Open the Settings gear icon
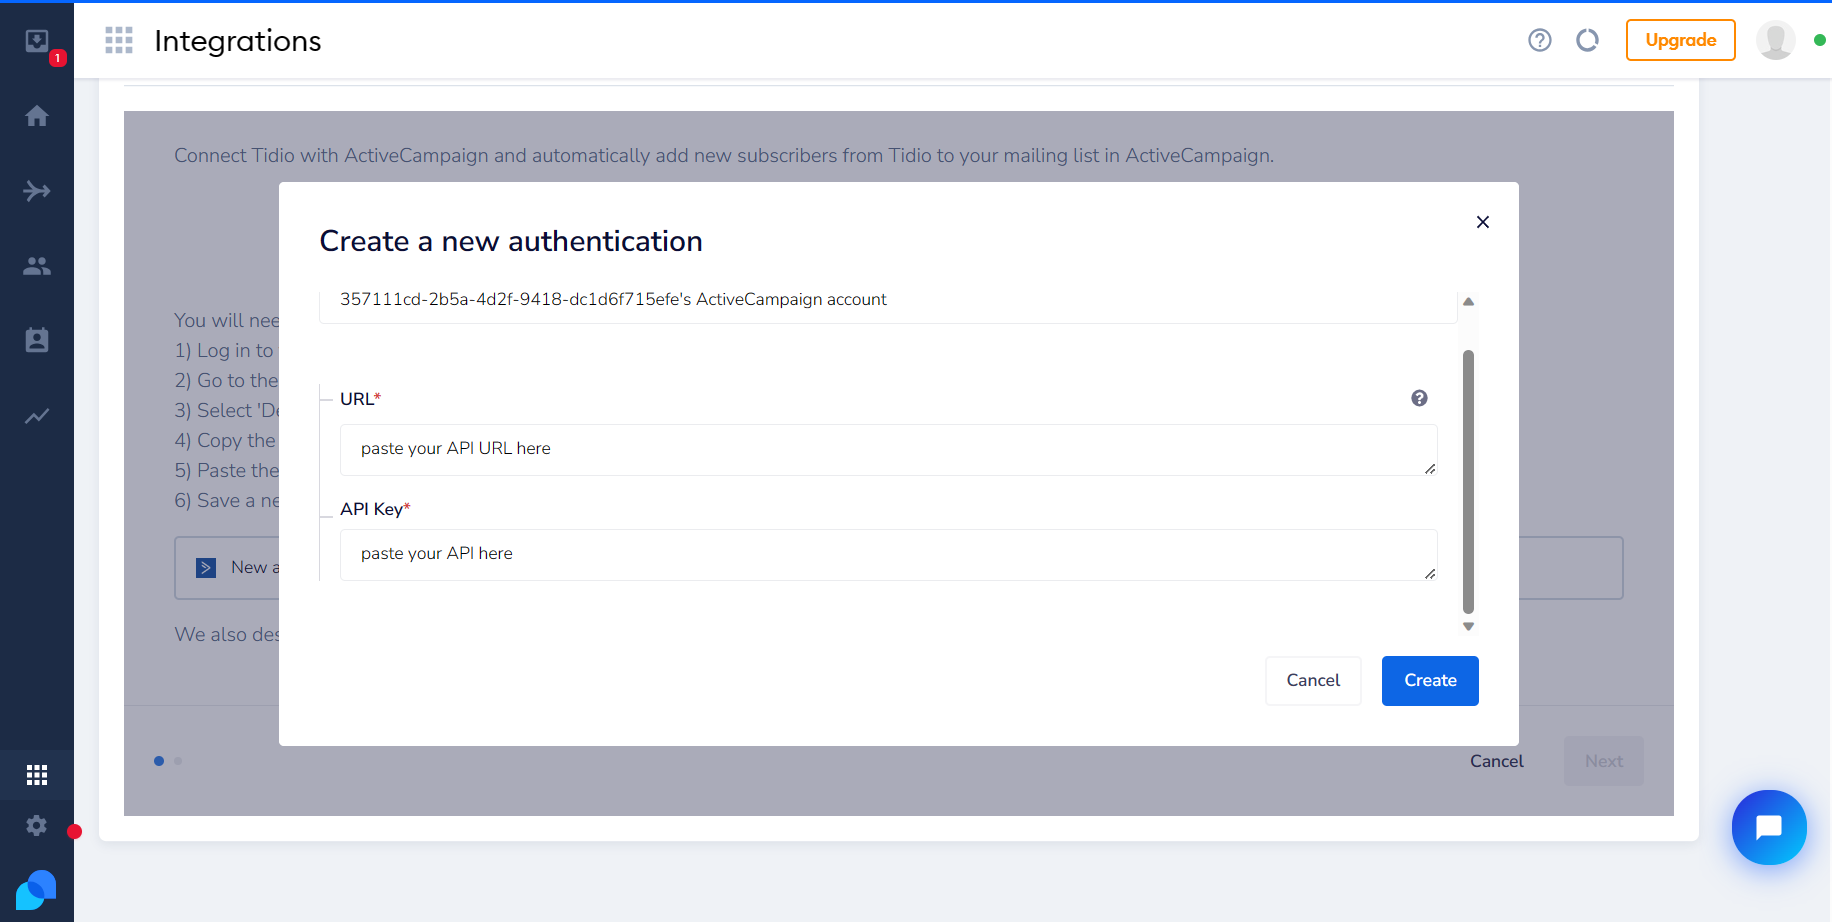Image resolution: width=1832 pixels, height=922 pixels. [x=37, y=825]
